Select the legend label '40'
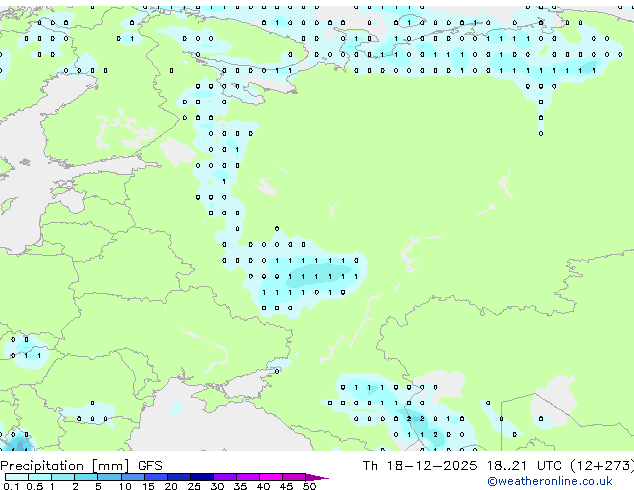 (263, 486)
